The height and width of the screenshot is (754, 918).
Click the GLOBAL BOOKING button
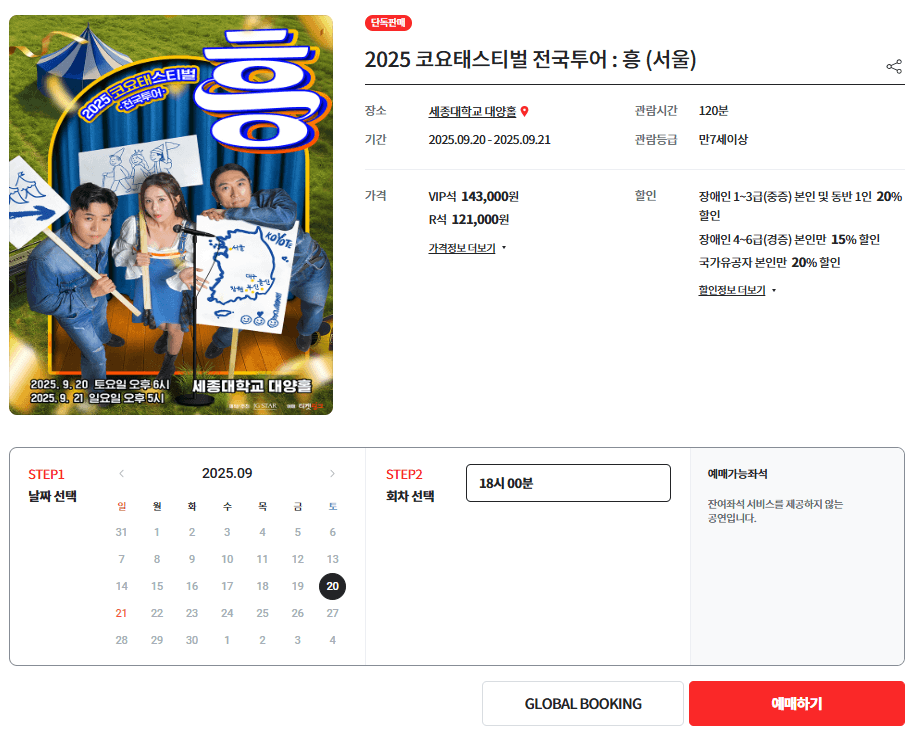point(583,703)
